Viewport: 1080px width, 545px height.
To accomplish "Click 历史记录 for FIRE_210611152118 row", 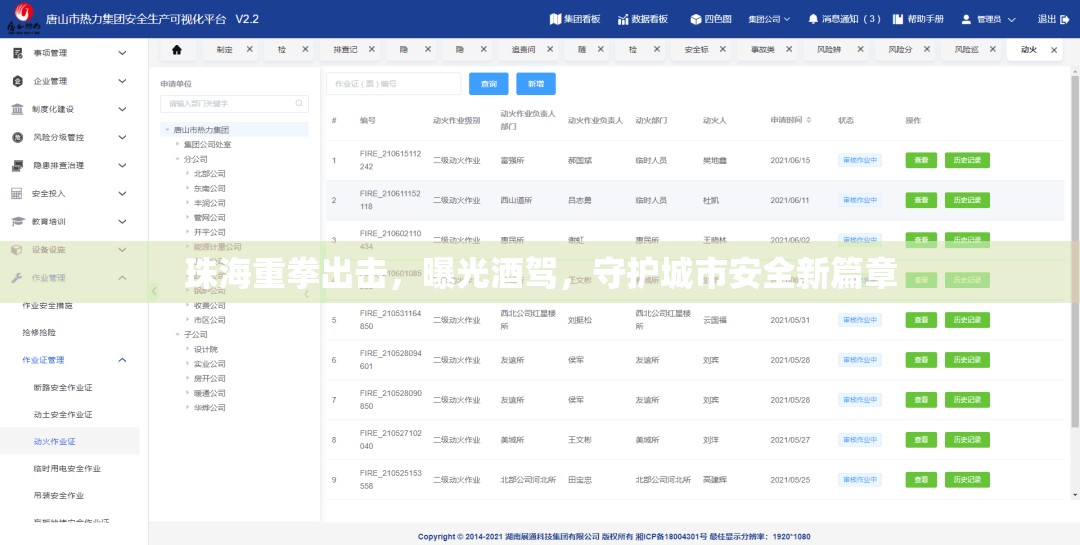I will click(x=967, y=200).
